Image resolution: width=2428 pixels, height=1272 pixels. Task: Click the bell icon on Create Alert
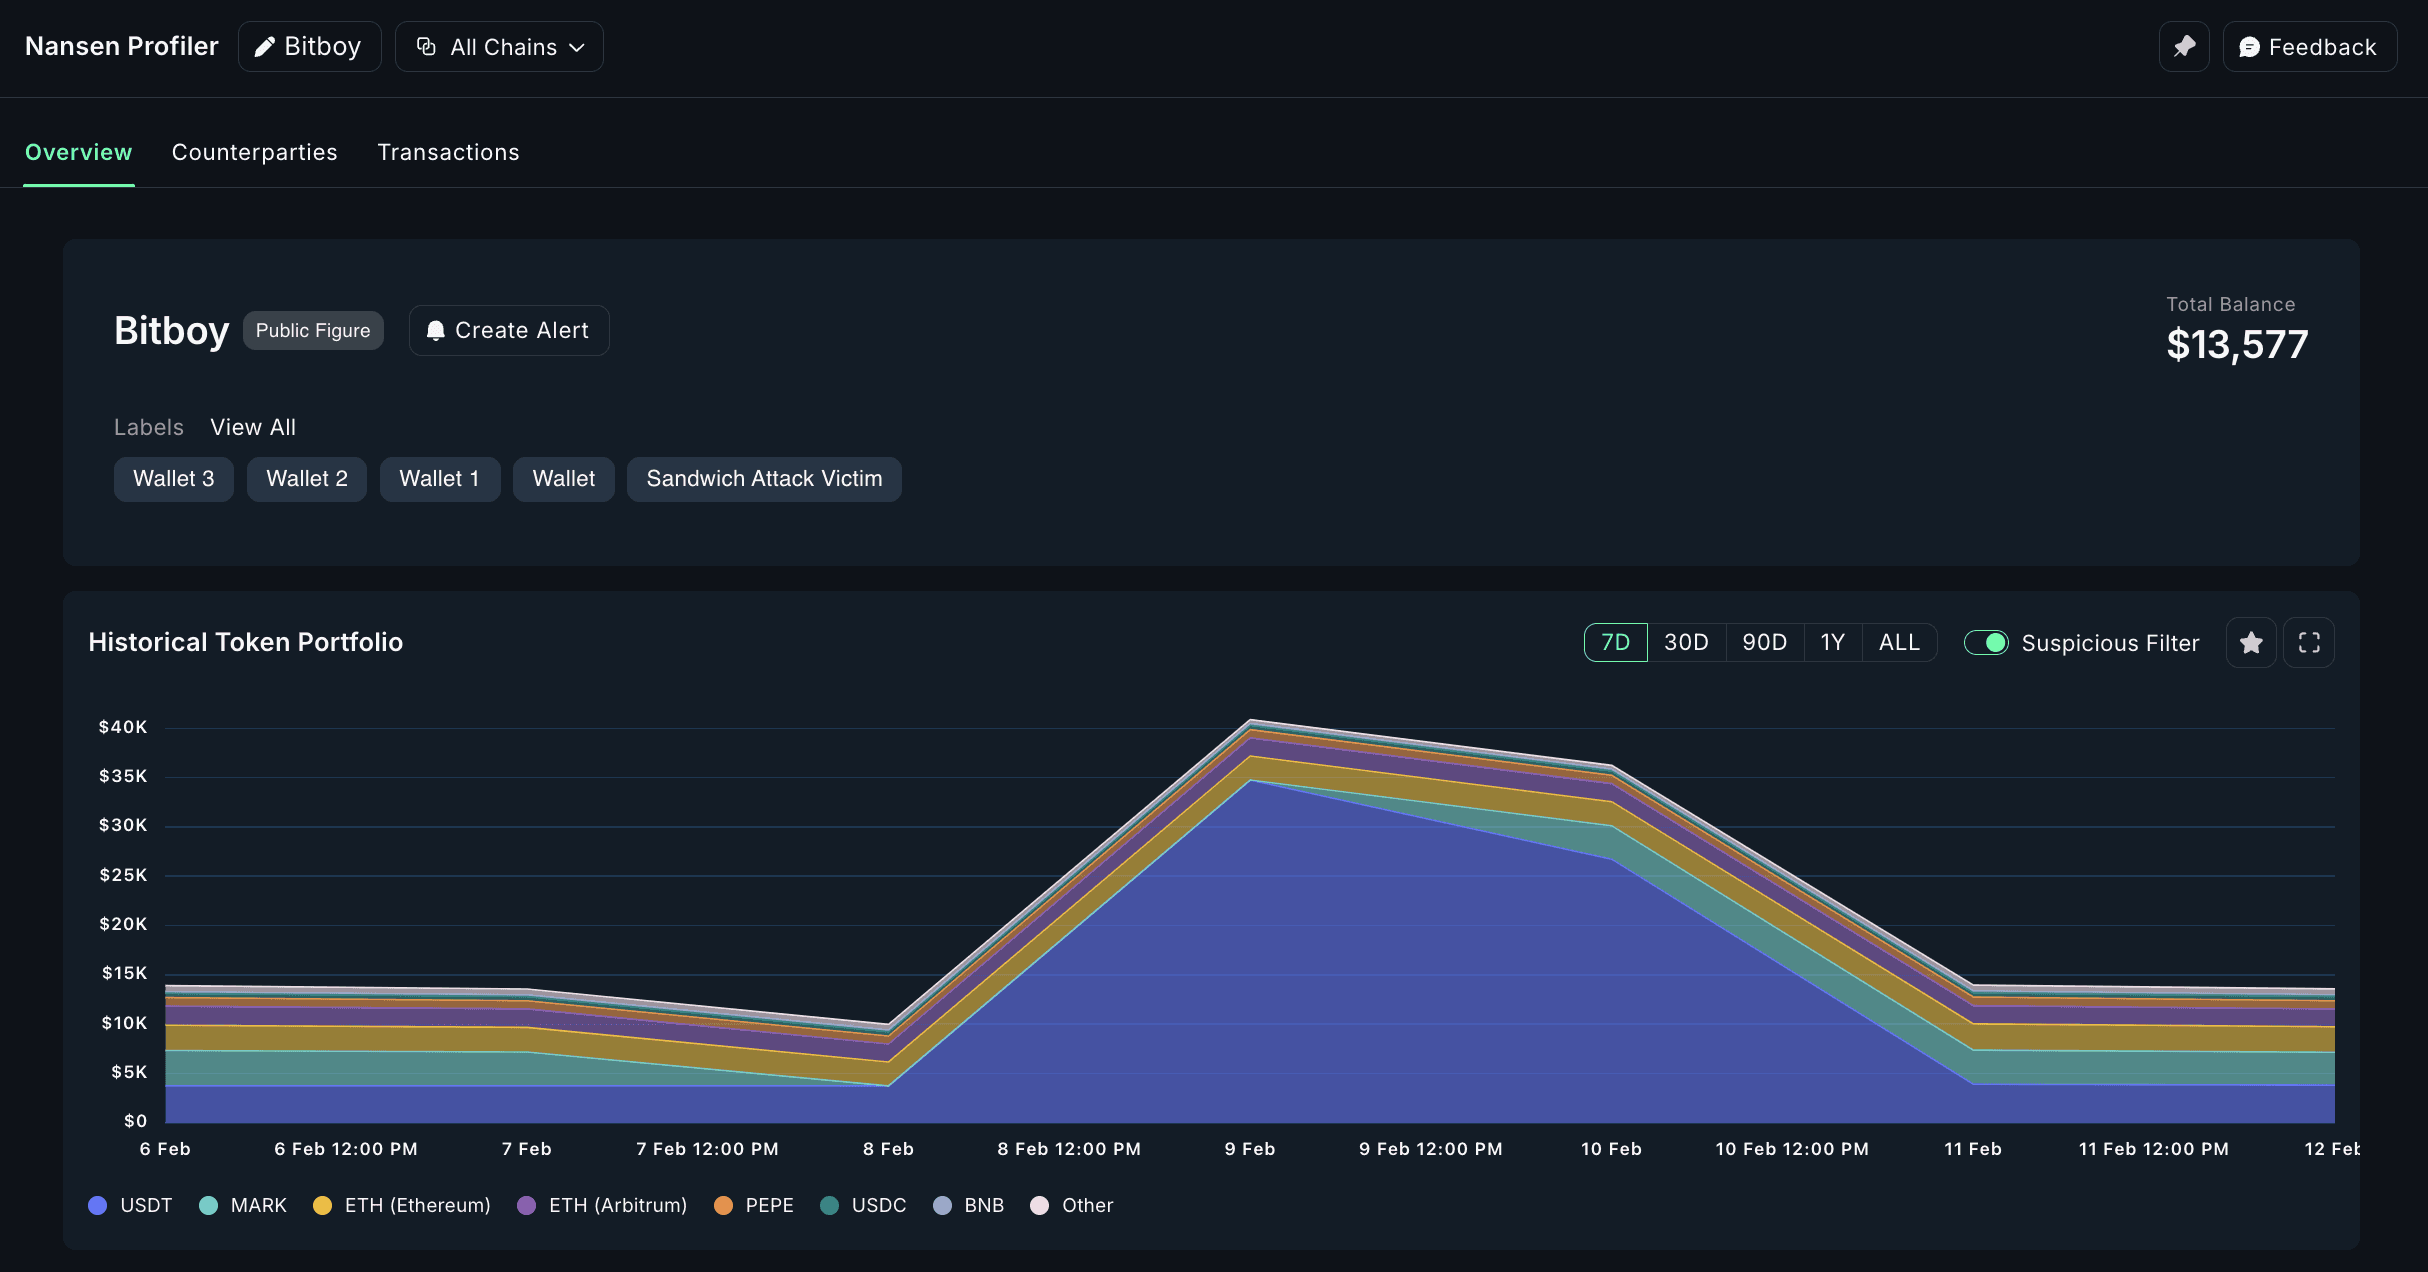(435, 331)
